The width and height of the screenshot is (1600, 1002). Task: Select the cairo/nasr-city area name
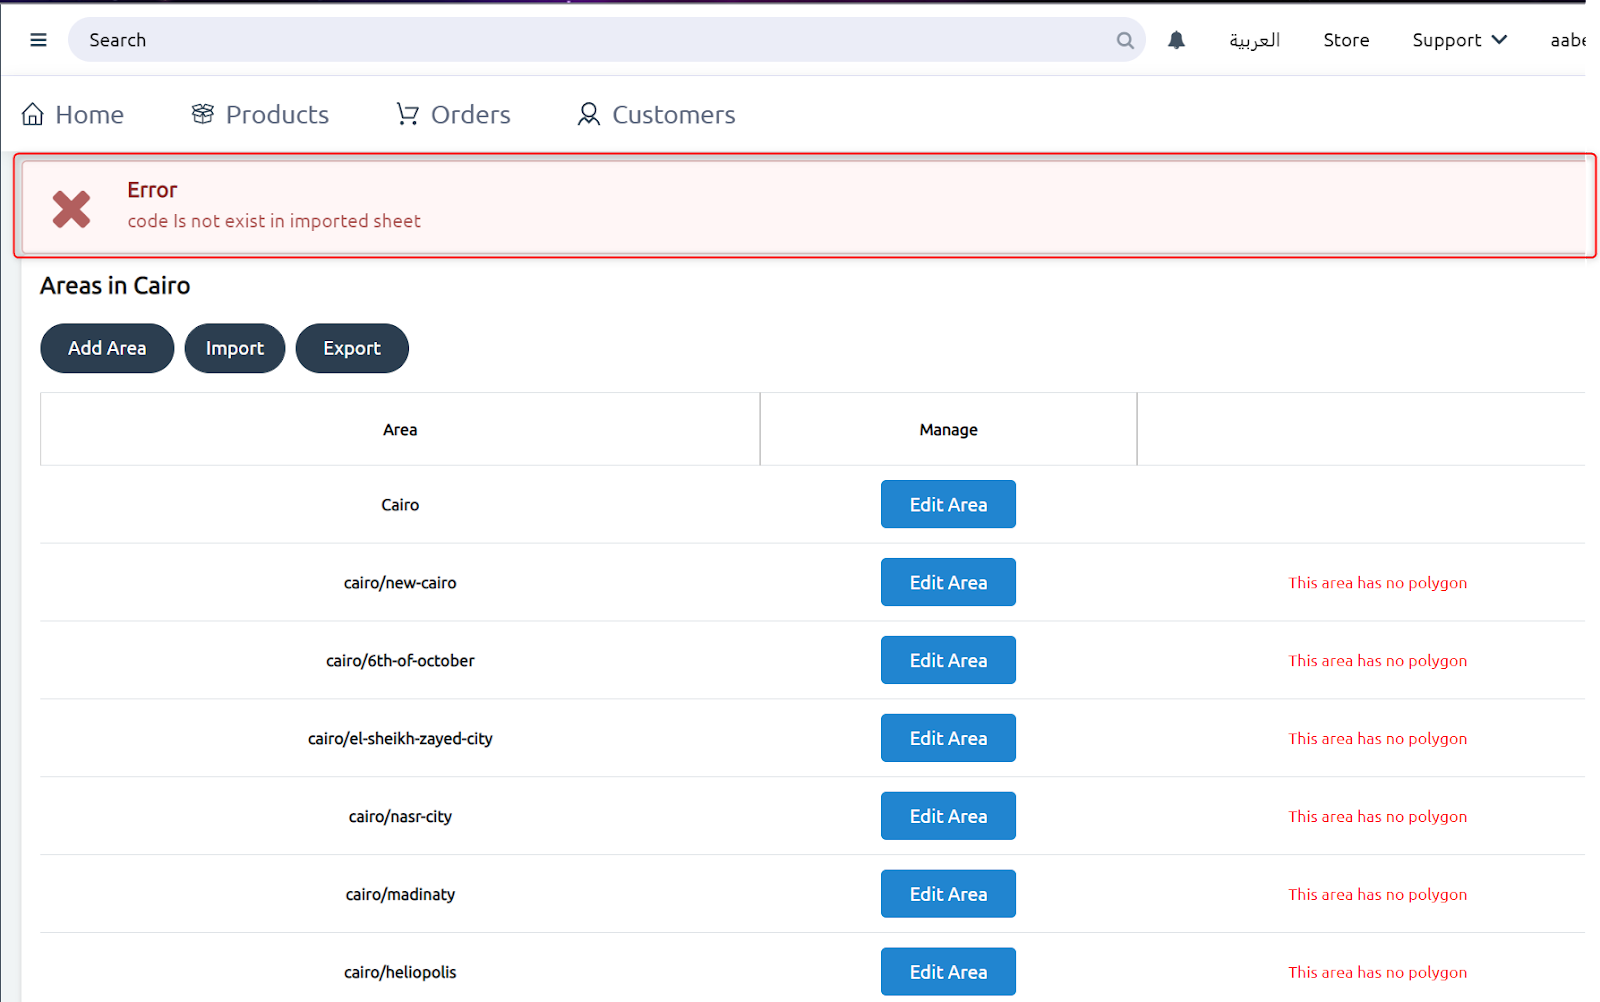coord(400,817)
